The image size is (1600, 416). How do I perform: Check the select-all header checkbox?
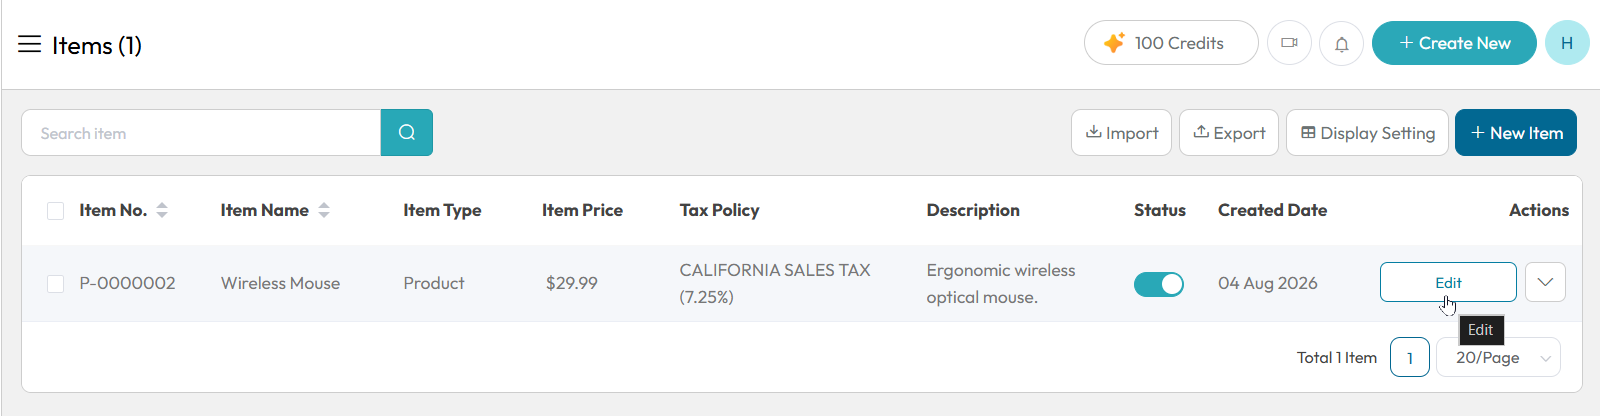[56, 210]
